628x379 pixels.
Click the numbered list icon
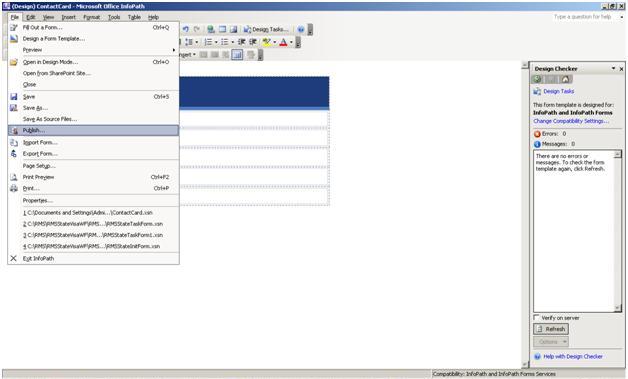point(208,42)
